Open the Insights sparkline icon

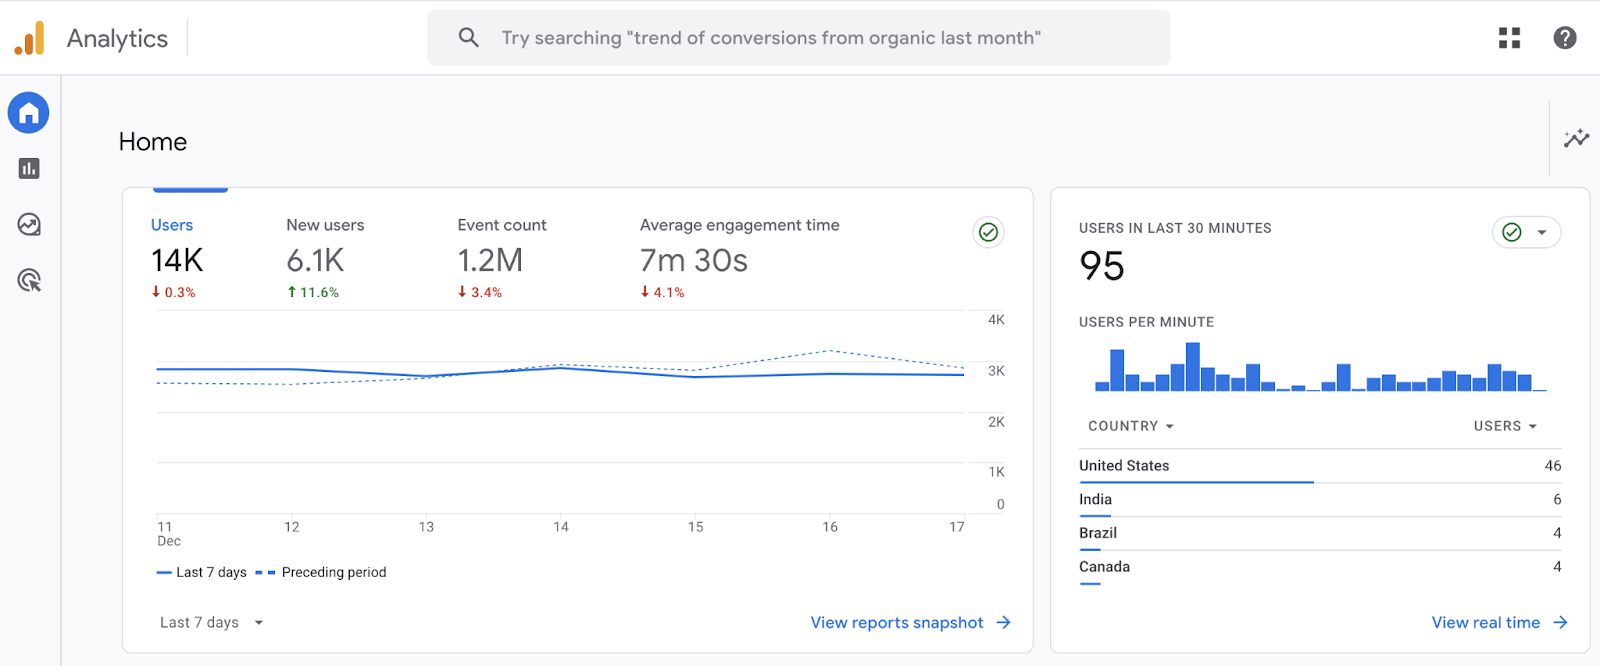pos(1576,139)
